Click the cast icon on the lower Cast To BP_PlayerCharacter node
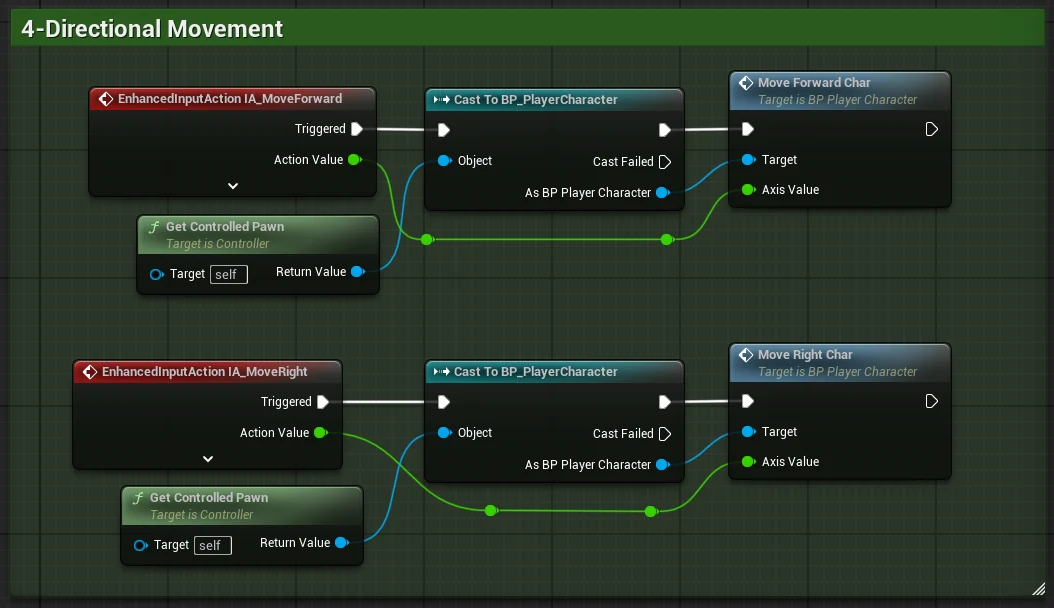The height and width of the screenshot is (608, 1054). click(x=442, y=372)
